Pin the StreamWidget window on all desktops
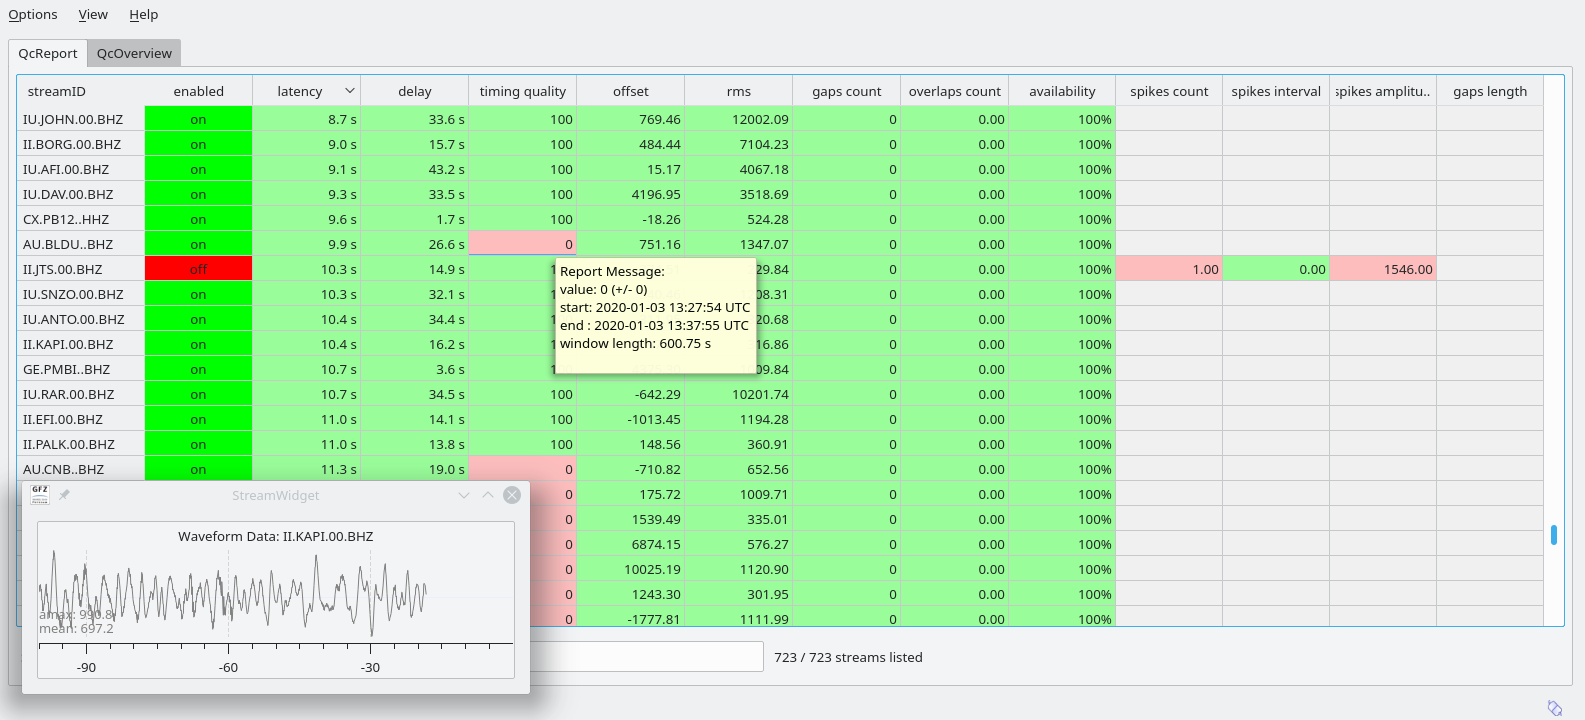Screen dimensions: 1585x720 [64, 495]
